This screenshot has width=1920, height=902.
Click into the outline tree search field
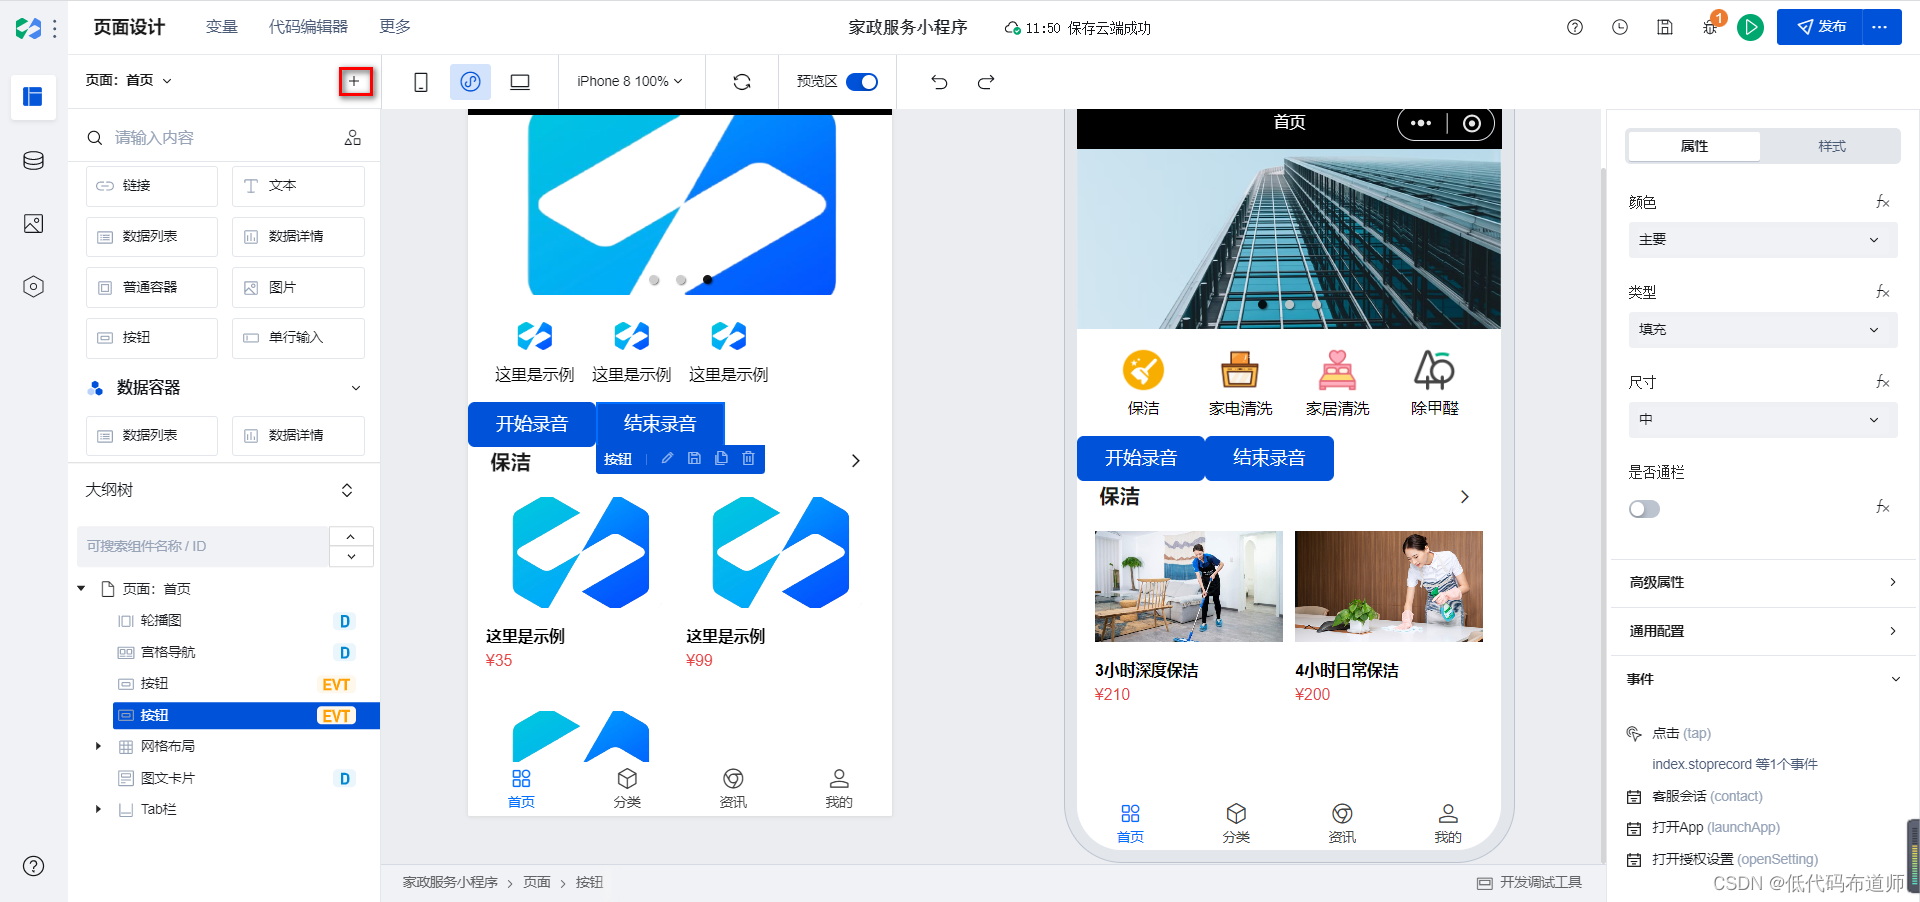click(203, 546)
